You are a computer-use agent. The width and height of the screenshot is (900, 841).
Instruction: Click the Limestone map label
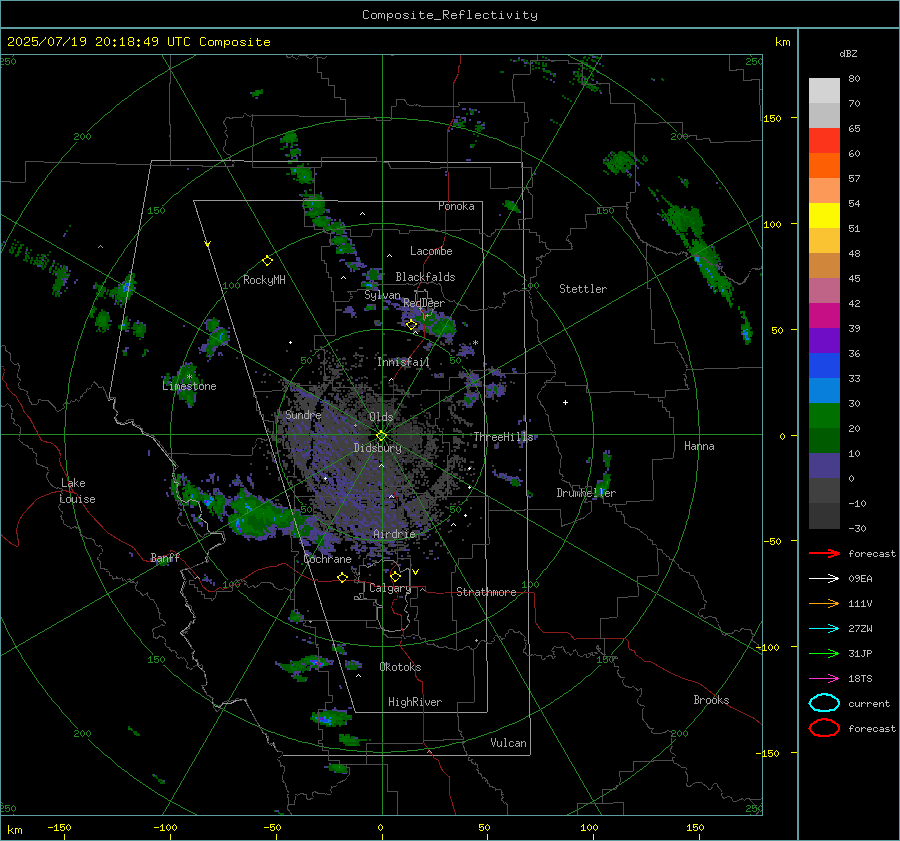pos(189,386)
